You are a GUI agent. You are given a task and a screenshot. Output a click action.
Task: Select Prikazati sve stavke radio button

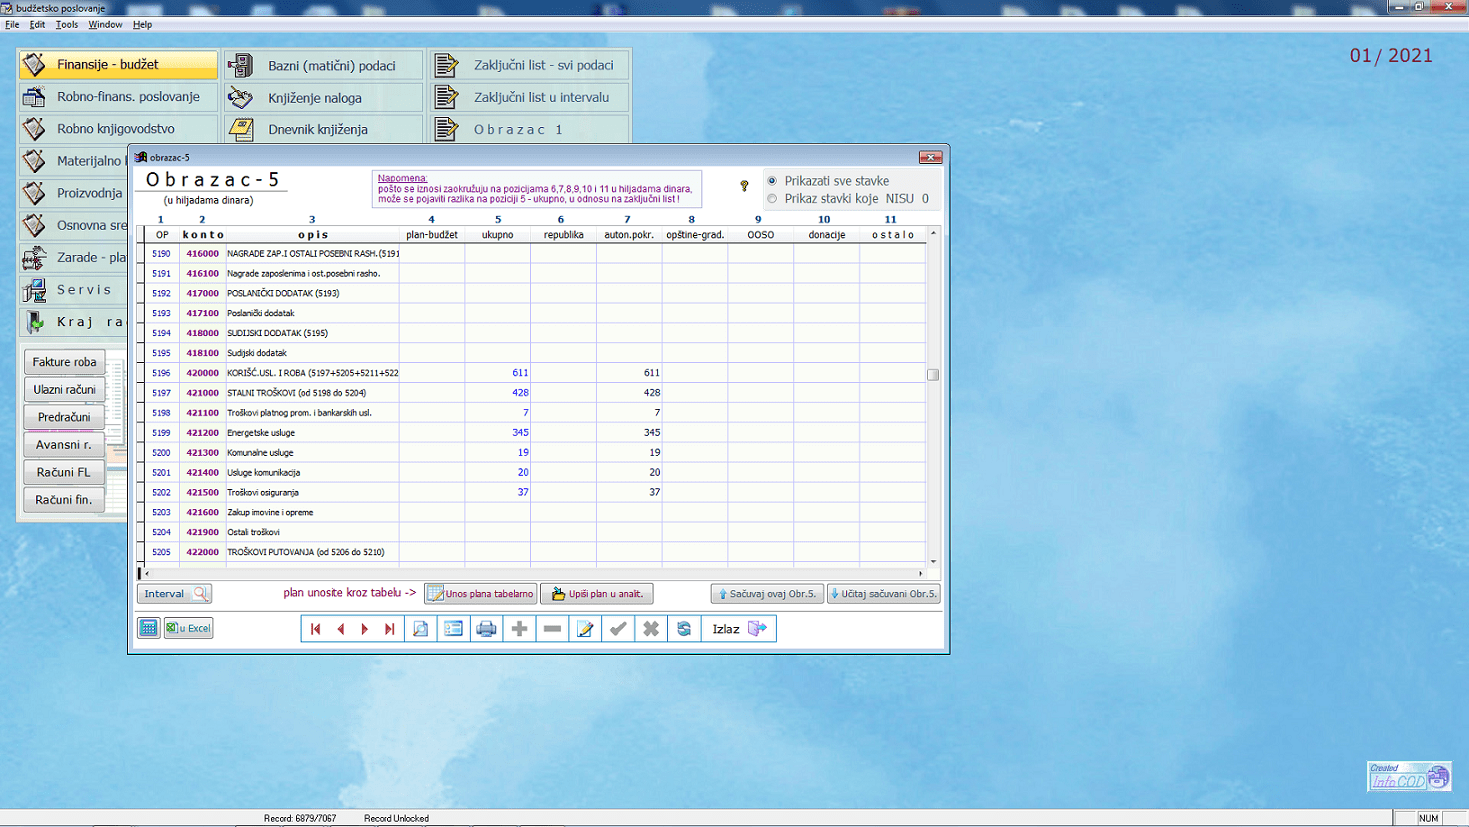(772, 181)
